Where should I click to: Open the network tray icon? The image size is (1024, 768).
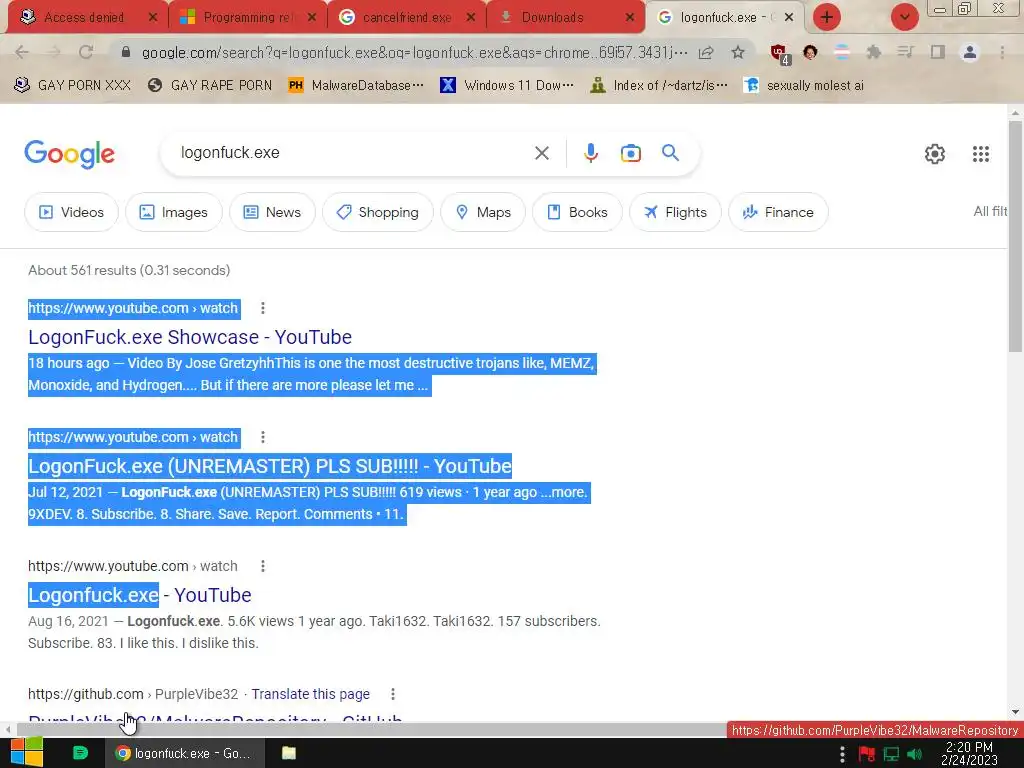point(891,754)
